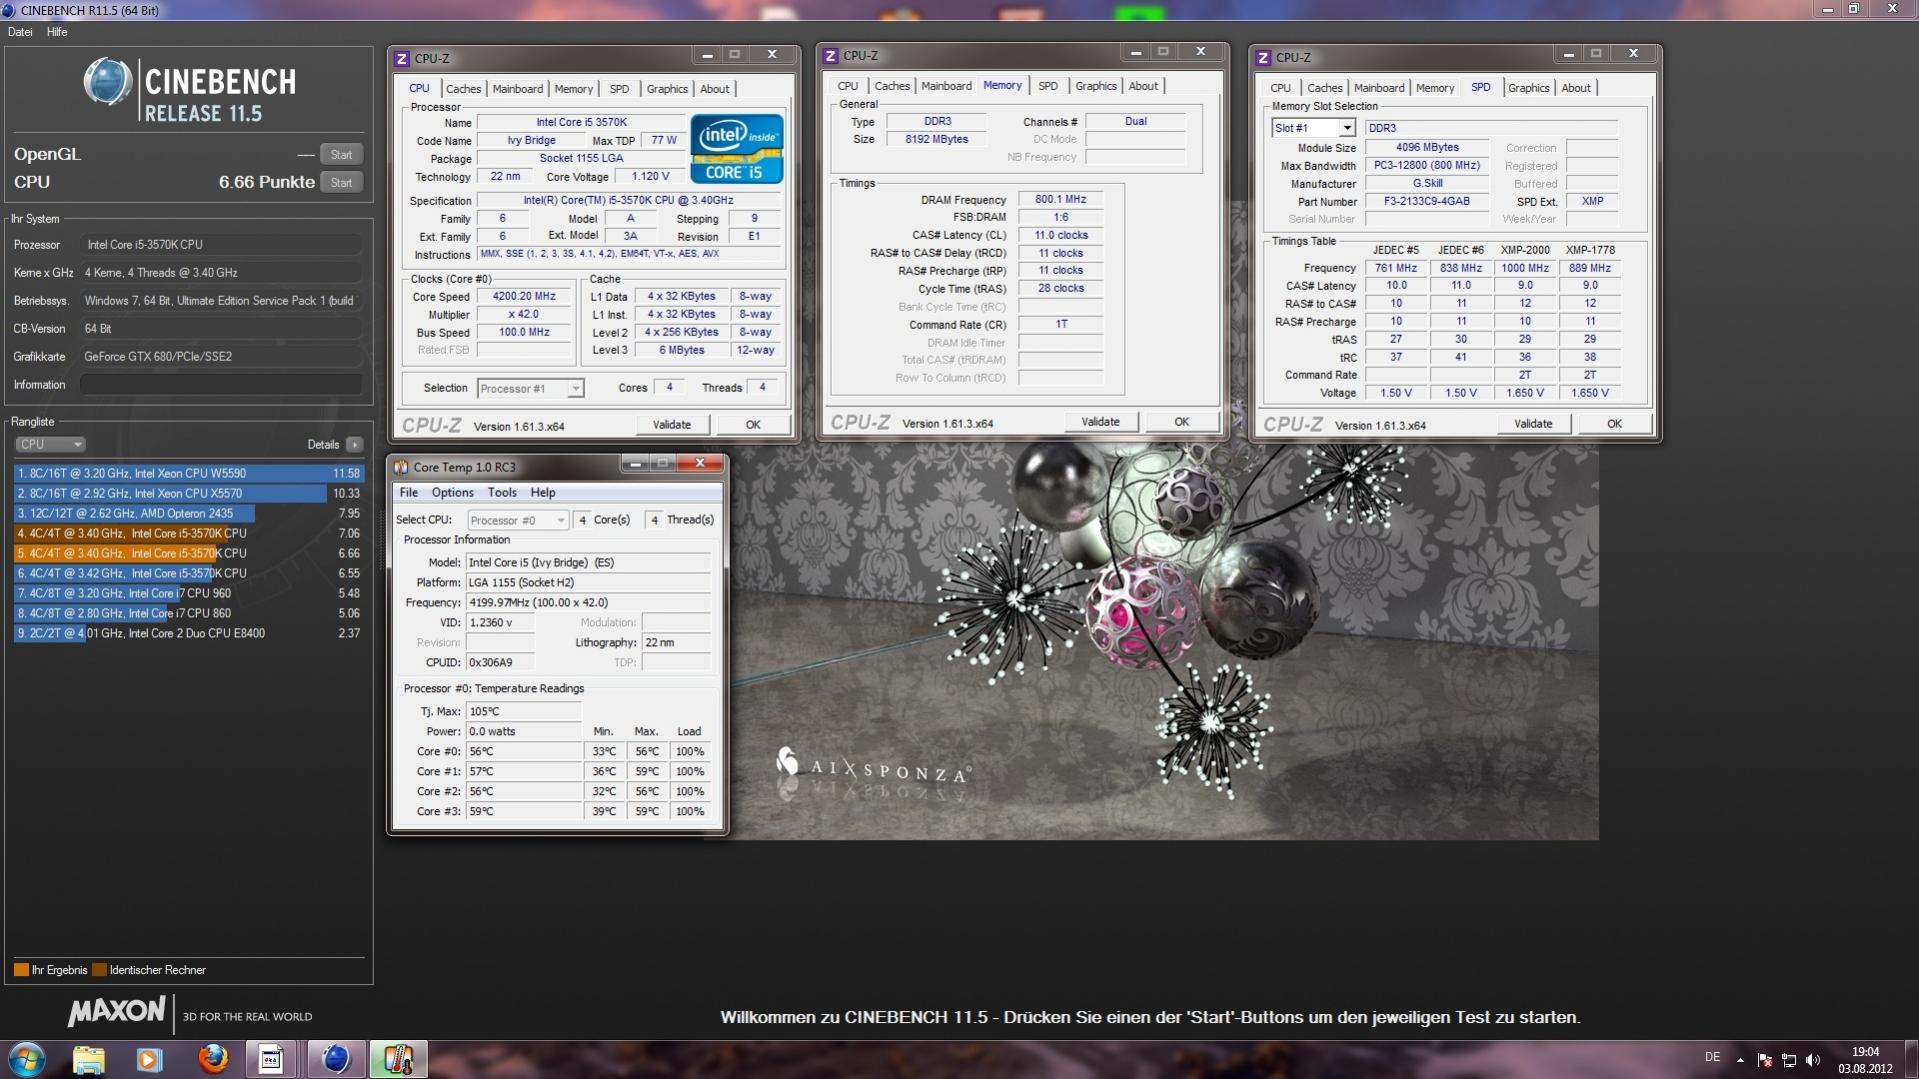Open About tab in the CPU-Z SPD window
Viewport: 1919px width, 1079px height.
[x=1576, y=88]
